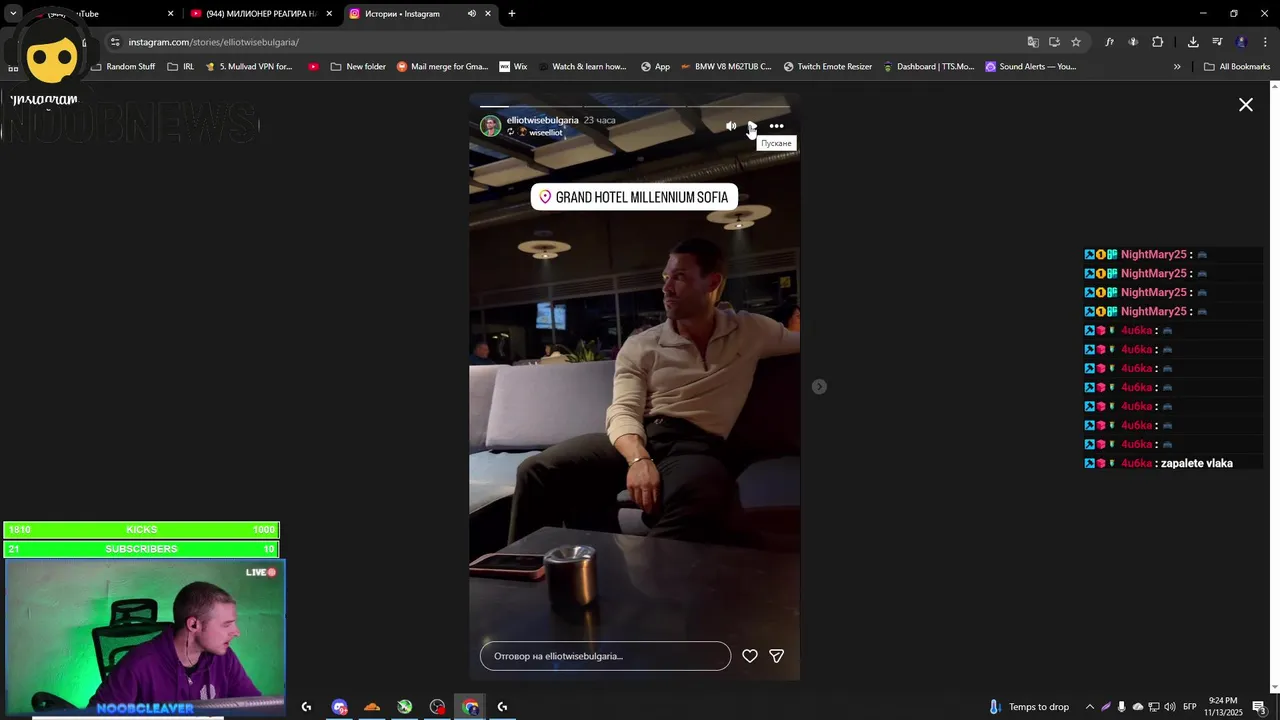The image size is (1280, 720).
Task: Open the 9:24 PM clock and calendar
Action: coord(1224,707)
